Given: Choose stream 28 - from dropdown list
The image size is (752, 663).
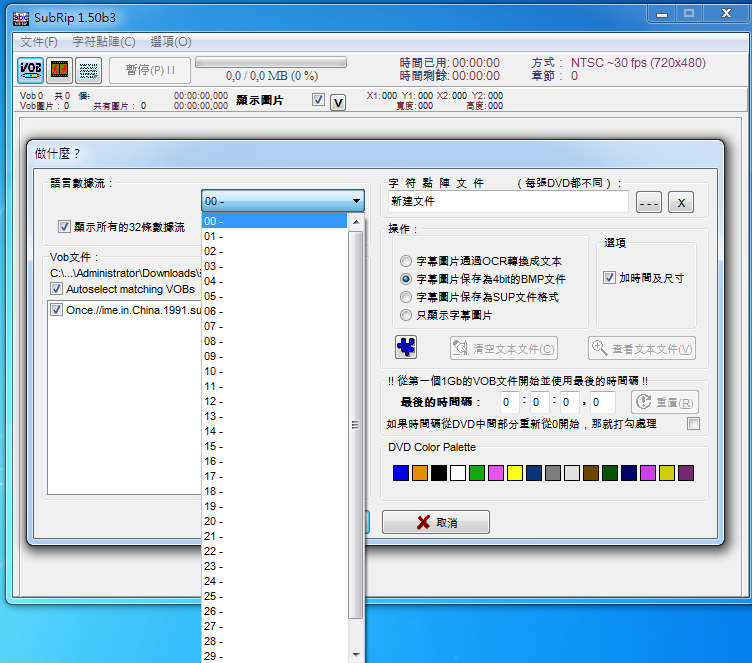Looking at the screenshot, I should [274, 641].
